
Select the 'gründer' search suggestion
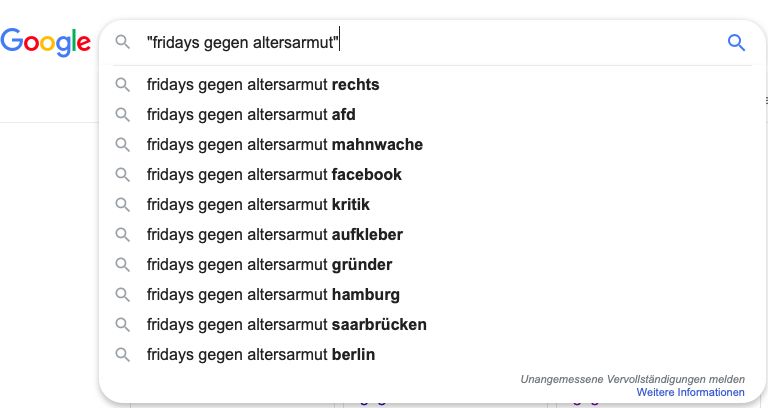click(269, 265)
